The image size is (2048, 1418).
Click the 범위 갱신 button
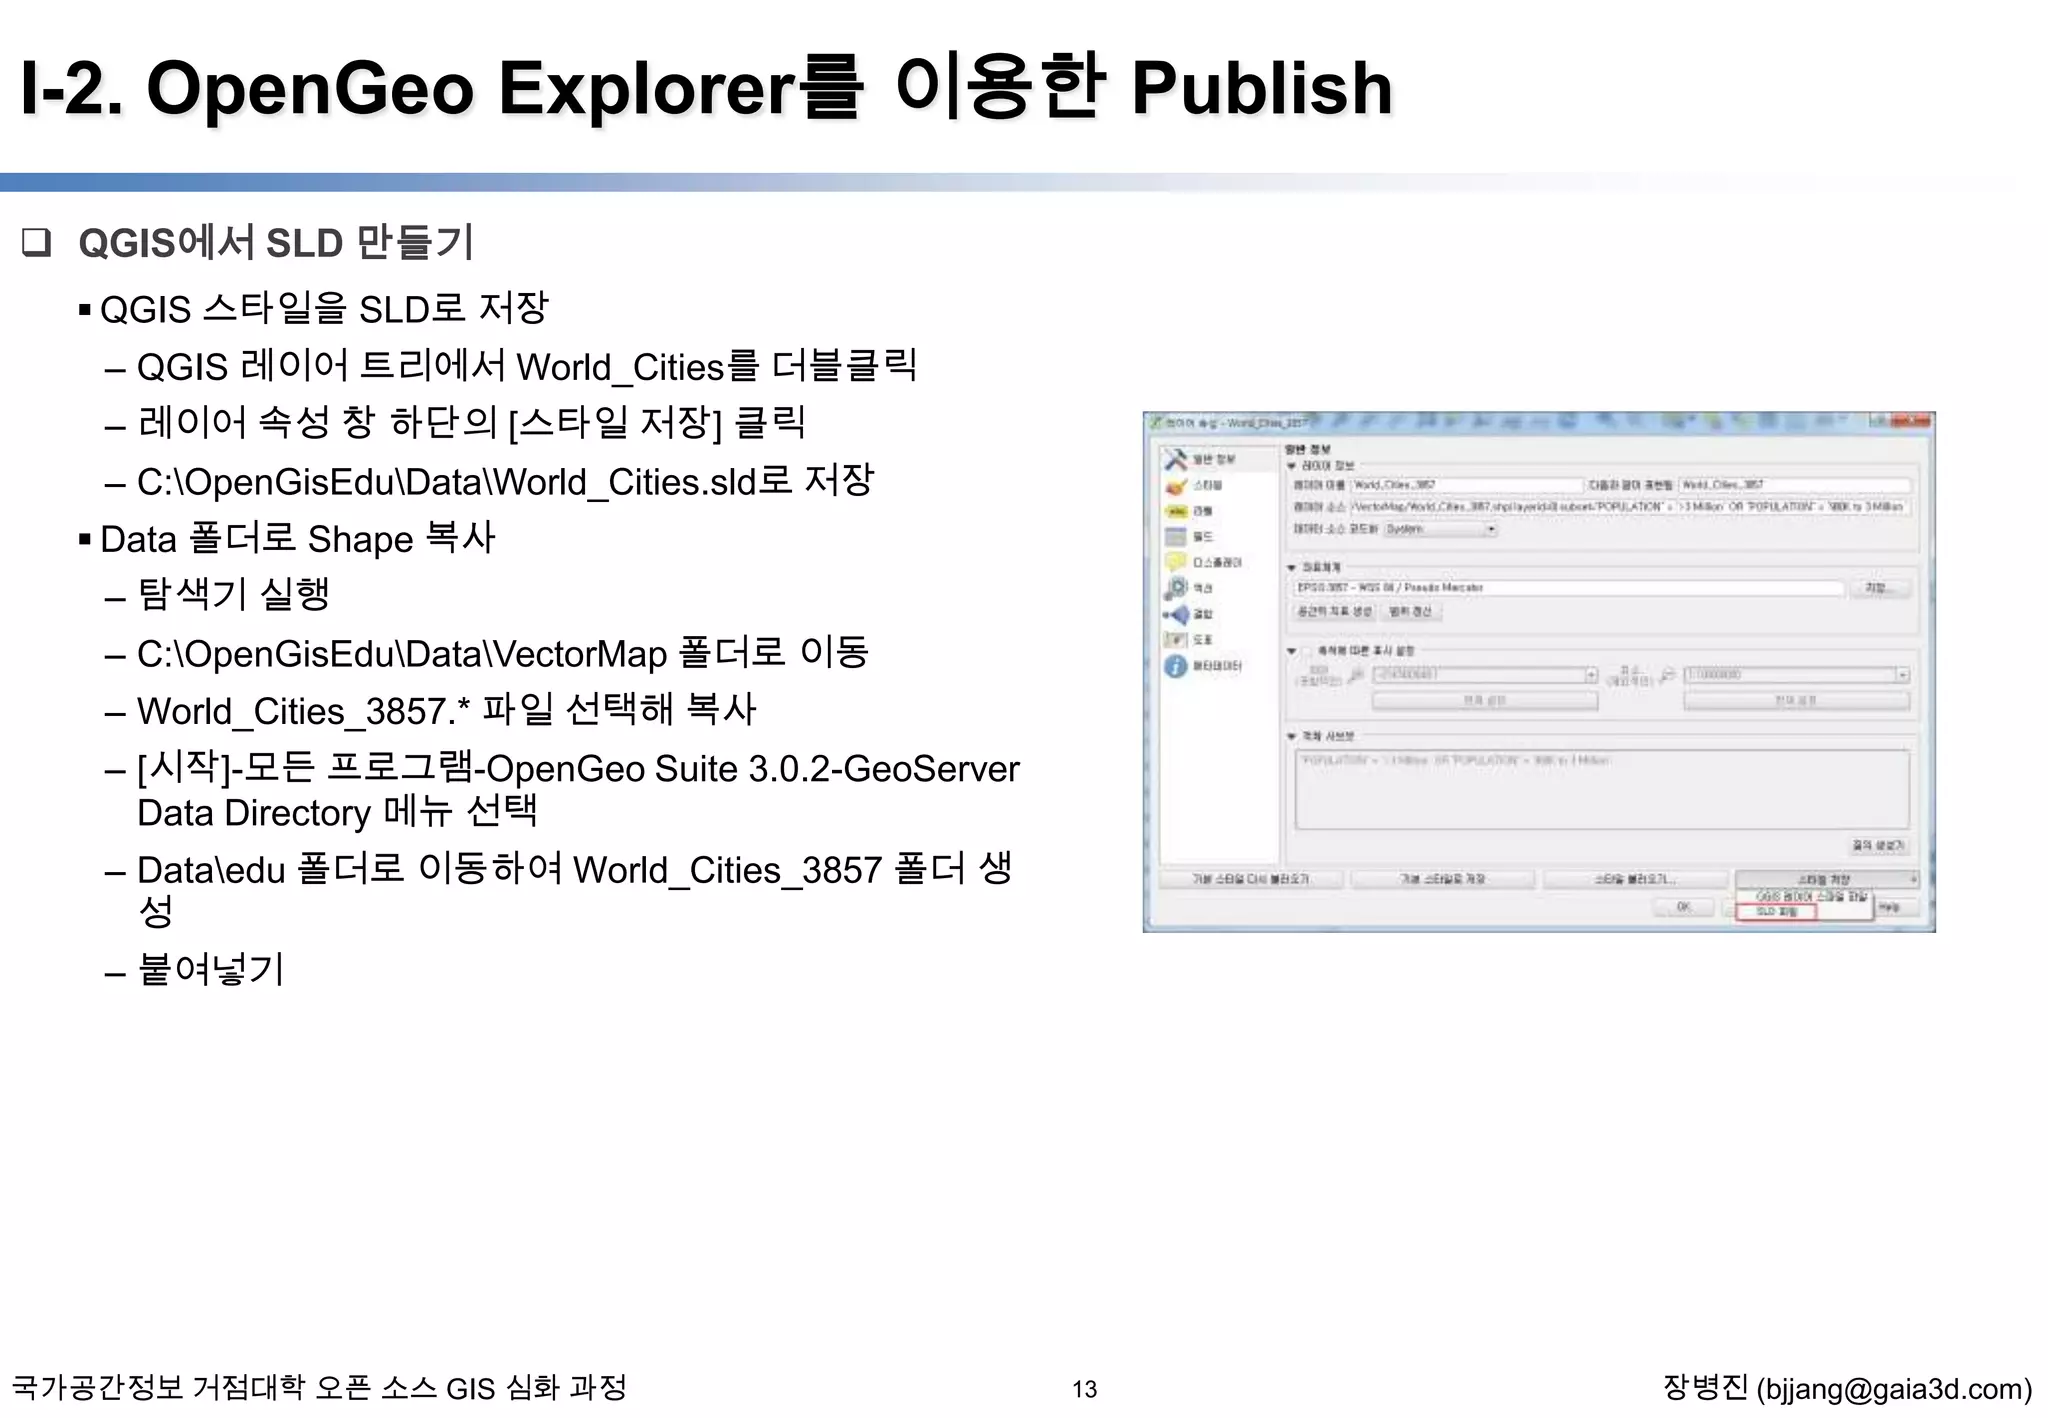[x=1410, y=611]
